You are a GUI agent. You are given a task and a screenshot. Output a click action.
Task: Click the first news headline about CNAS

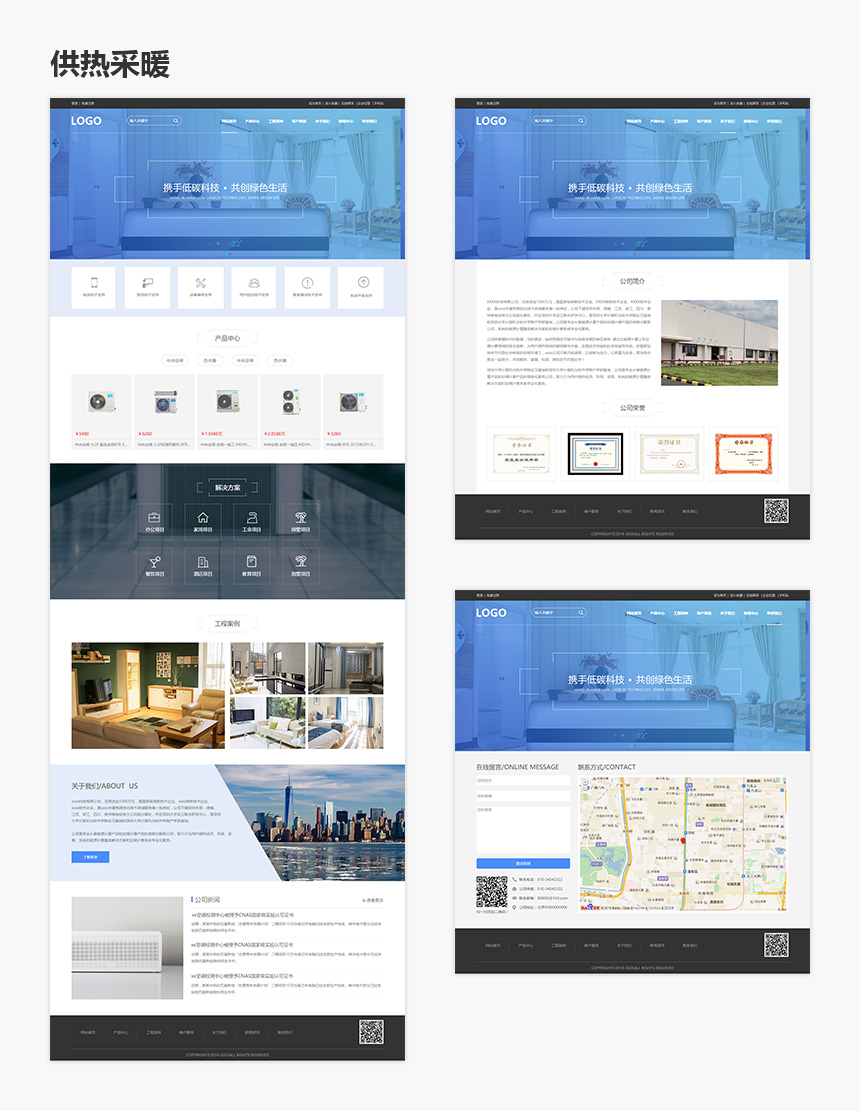pos(242,915)
